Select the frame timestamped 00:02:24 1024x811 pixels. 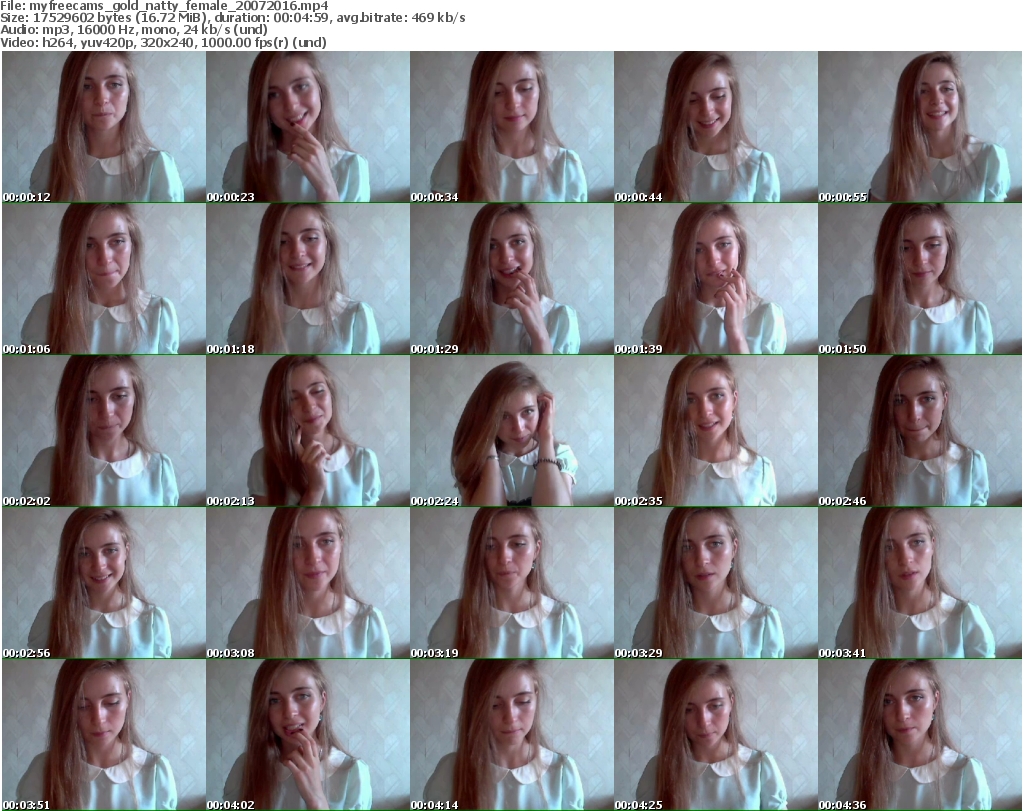(512, 431)
